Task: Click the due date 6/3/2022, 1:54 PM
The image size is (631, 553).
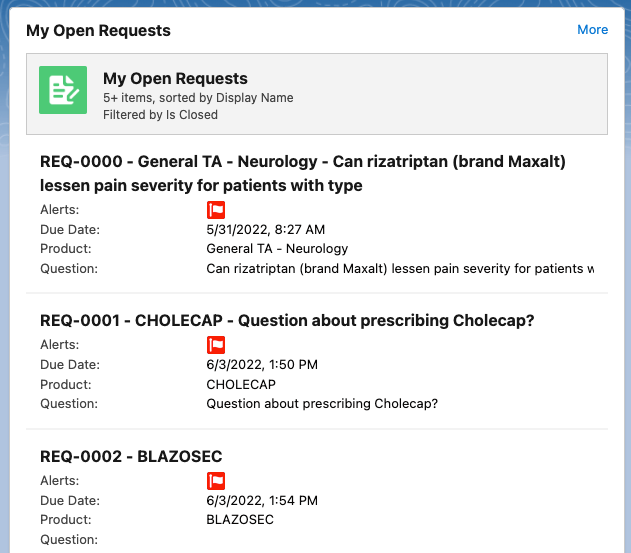Action: (x=262, y=500)
